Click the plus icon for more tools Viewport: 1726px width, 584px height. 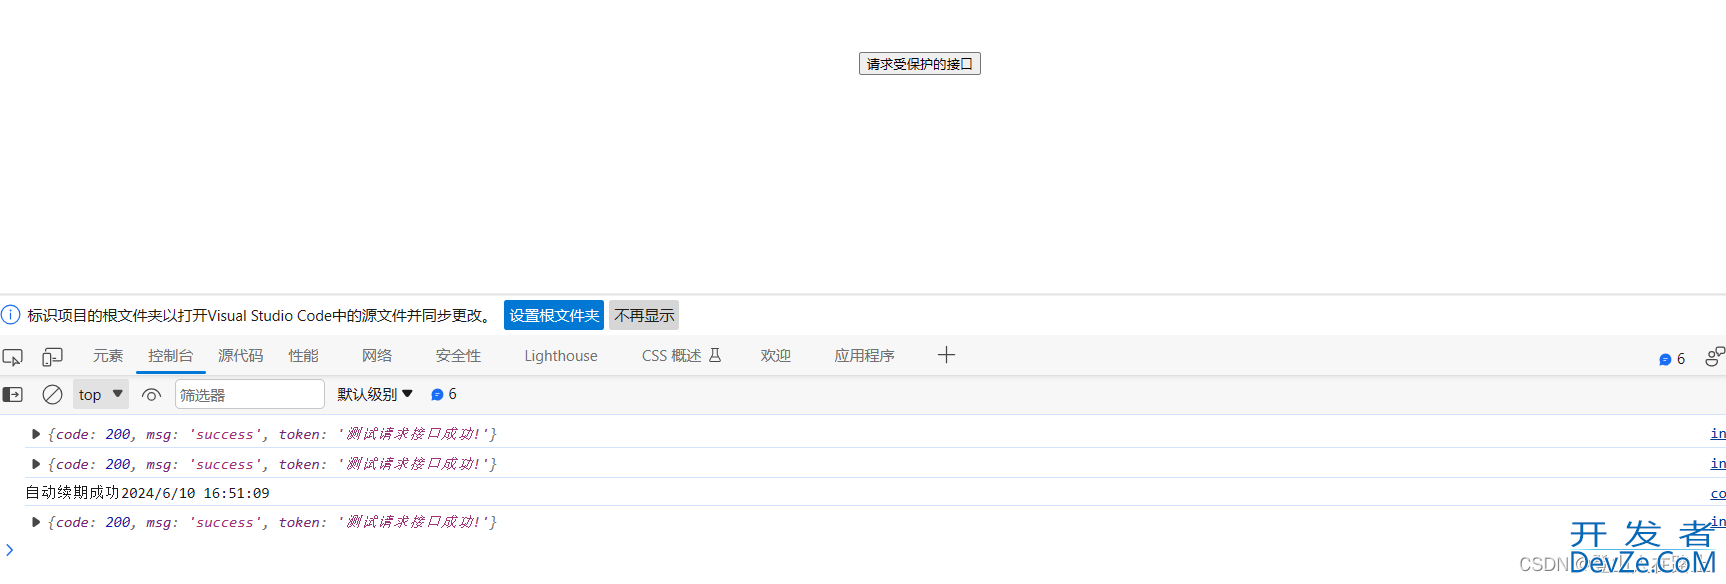946,355
